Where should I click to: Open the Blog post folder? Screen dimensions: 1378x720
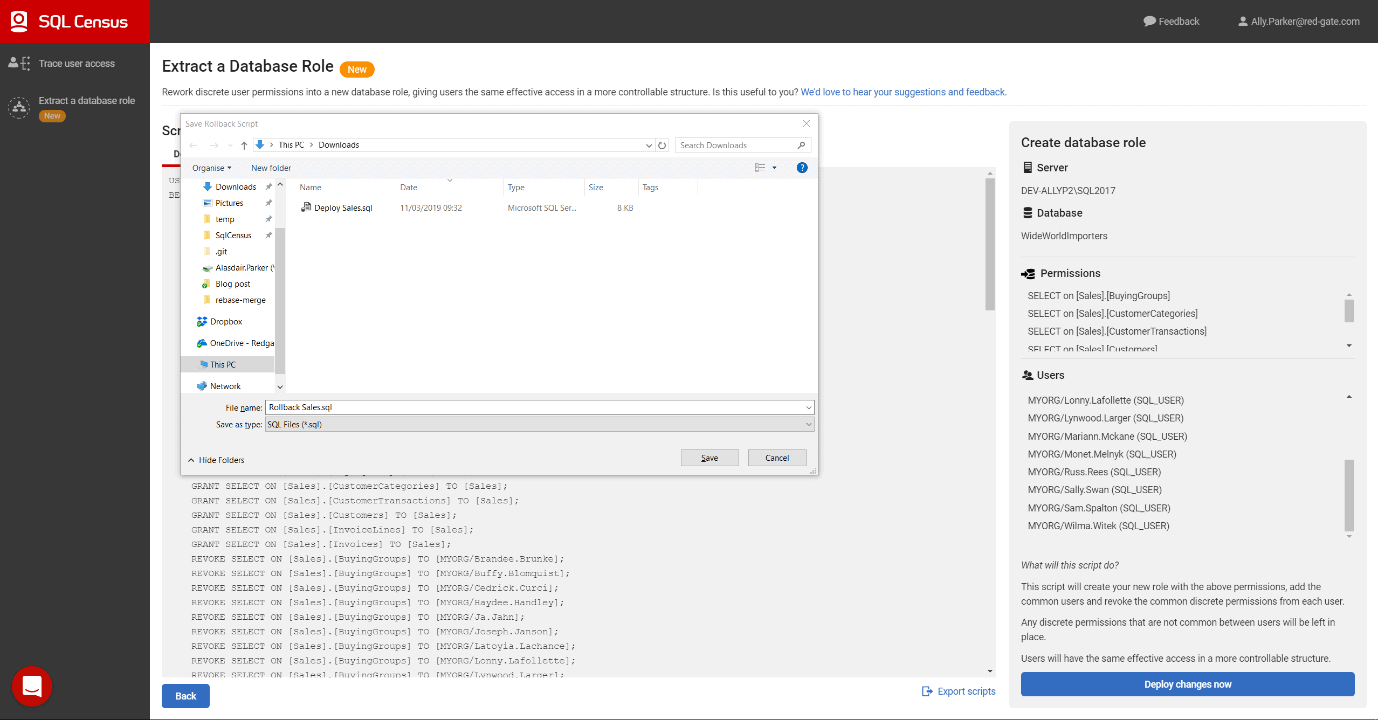[233, 284]
